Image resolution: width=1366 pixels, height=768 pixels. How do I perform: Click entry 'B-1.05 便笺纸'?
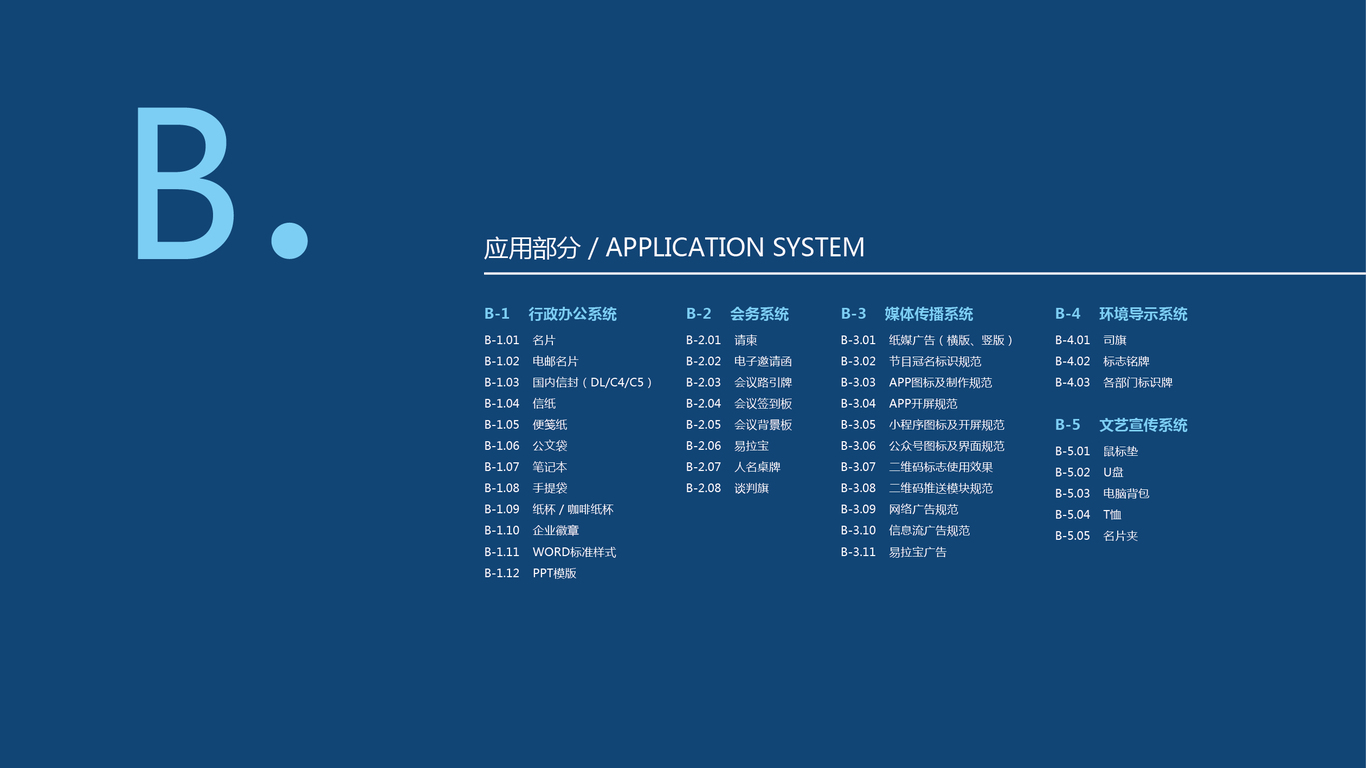pyautogui.click(x=526, y=425)
